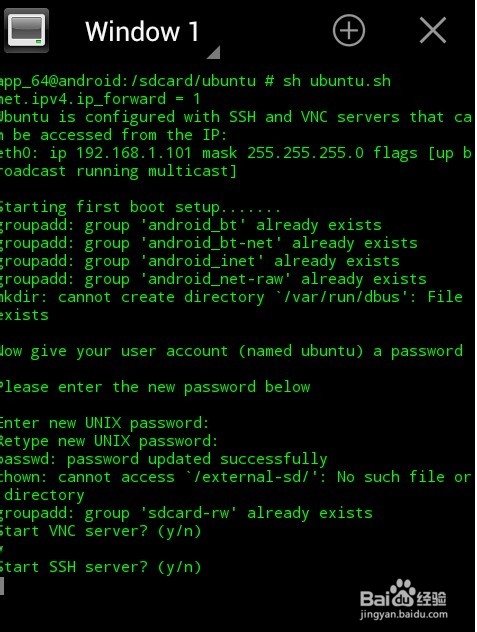Screen dimensions: 477x632
Task: Click the 'sh ubuntu.sh' command text
Action: 337,81
